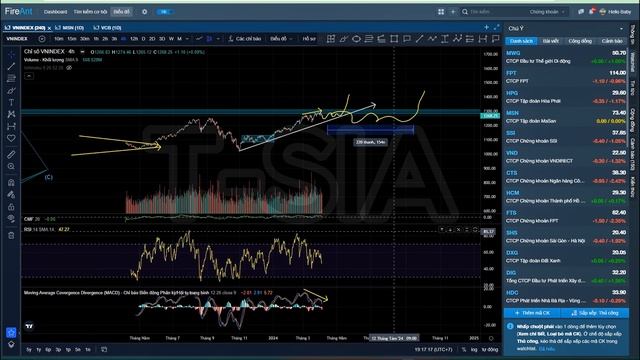Screen dimensions: 640x360
Task: Select the Text annotation tool
Action: (x=11, y=102)
